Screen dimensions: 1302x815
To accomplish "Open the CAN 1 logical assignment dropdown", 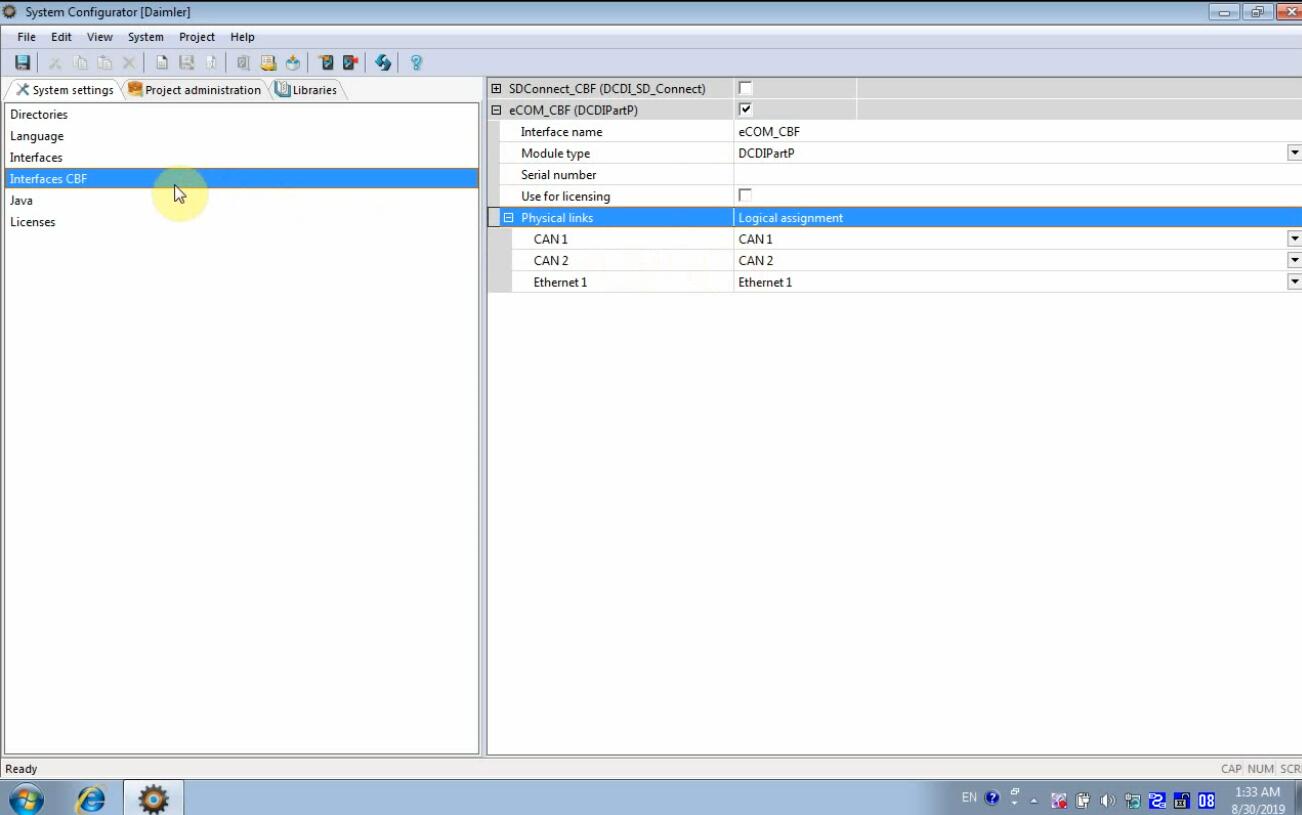I will pyautogui.click(x=1294, y=239).
